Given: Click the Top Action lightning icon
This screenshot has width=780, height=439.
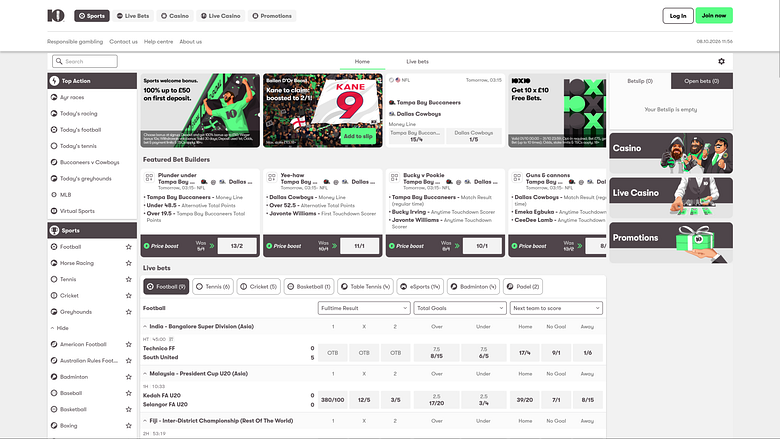Looking at the screenshot, I should (x=54, y=81).
